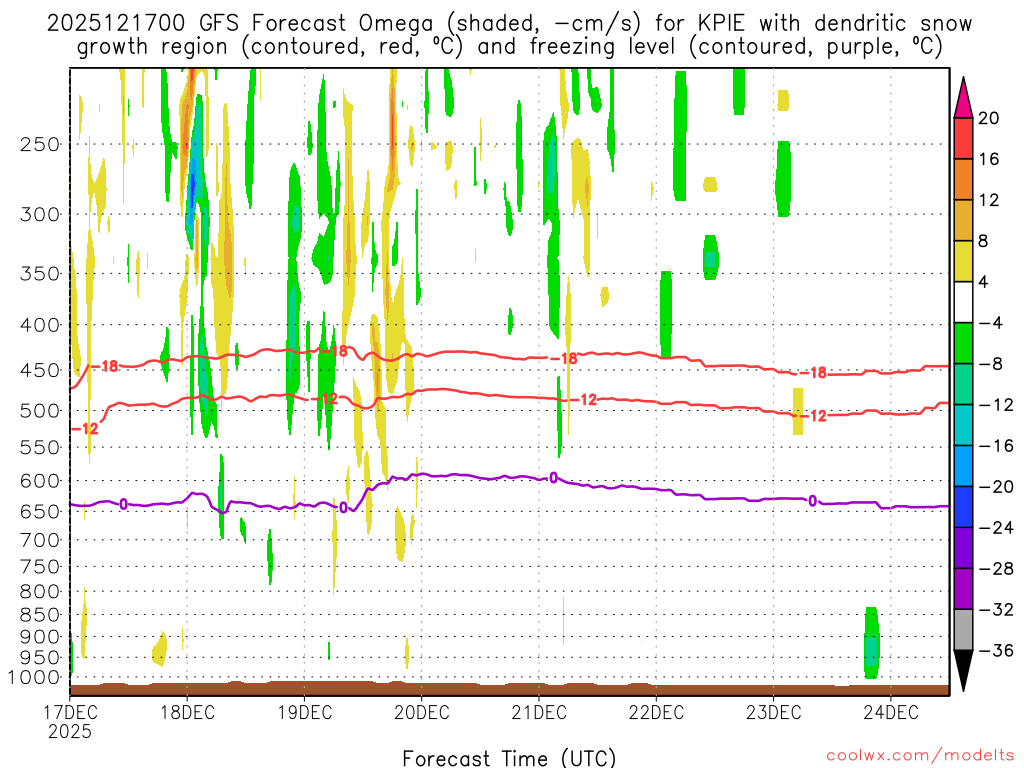Select the 21DEC date on time axis
This screenshot has height=768, width=1024.
pos(539,712)
